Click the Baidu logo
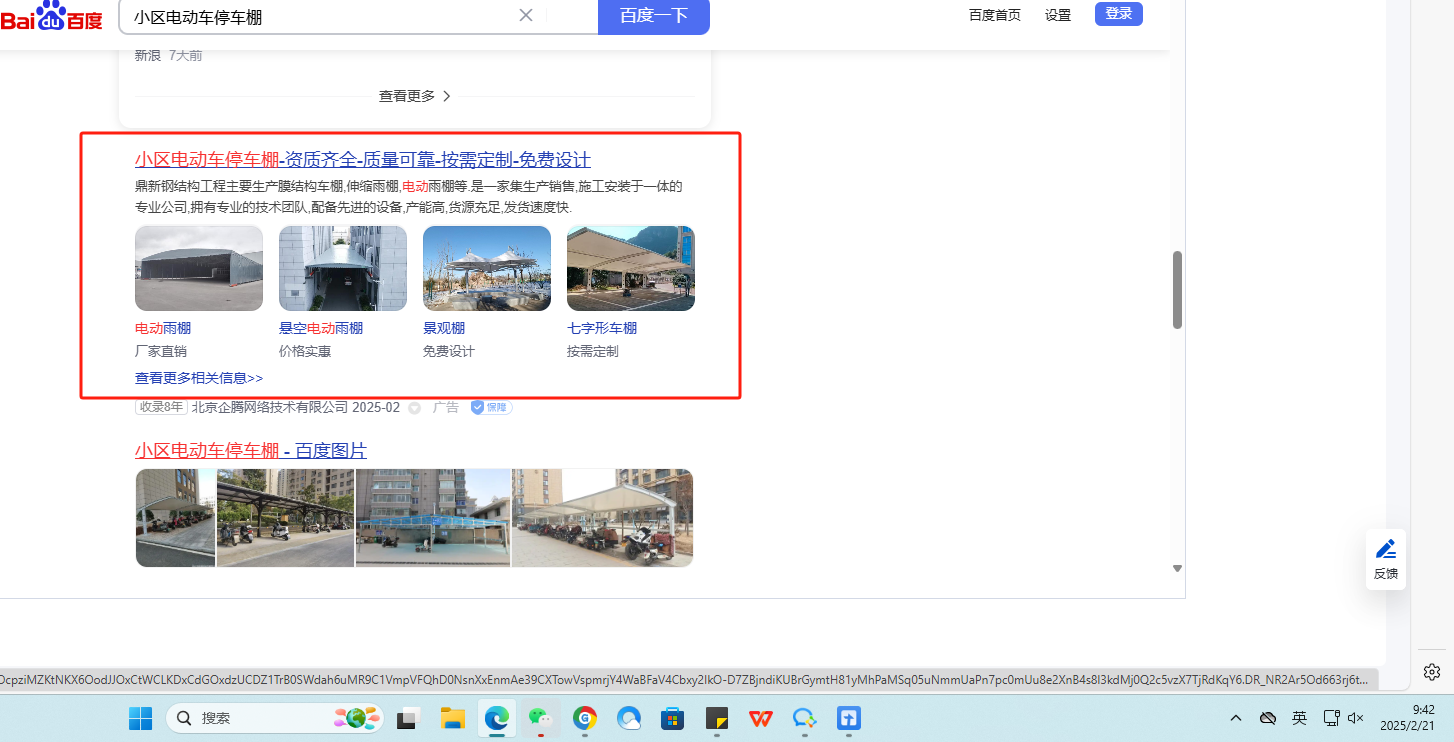1454x742 pixels. [52, 16]
